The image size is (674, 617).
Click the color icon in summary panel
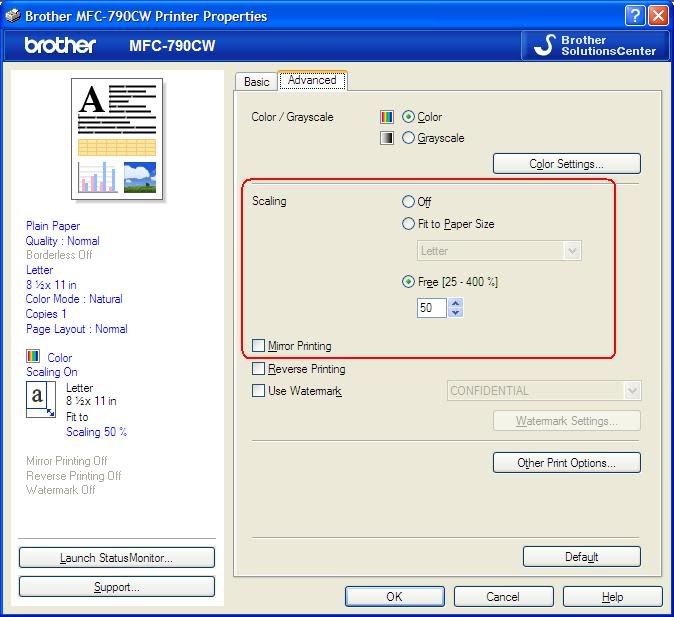pos(33,357)
